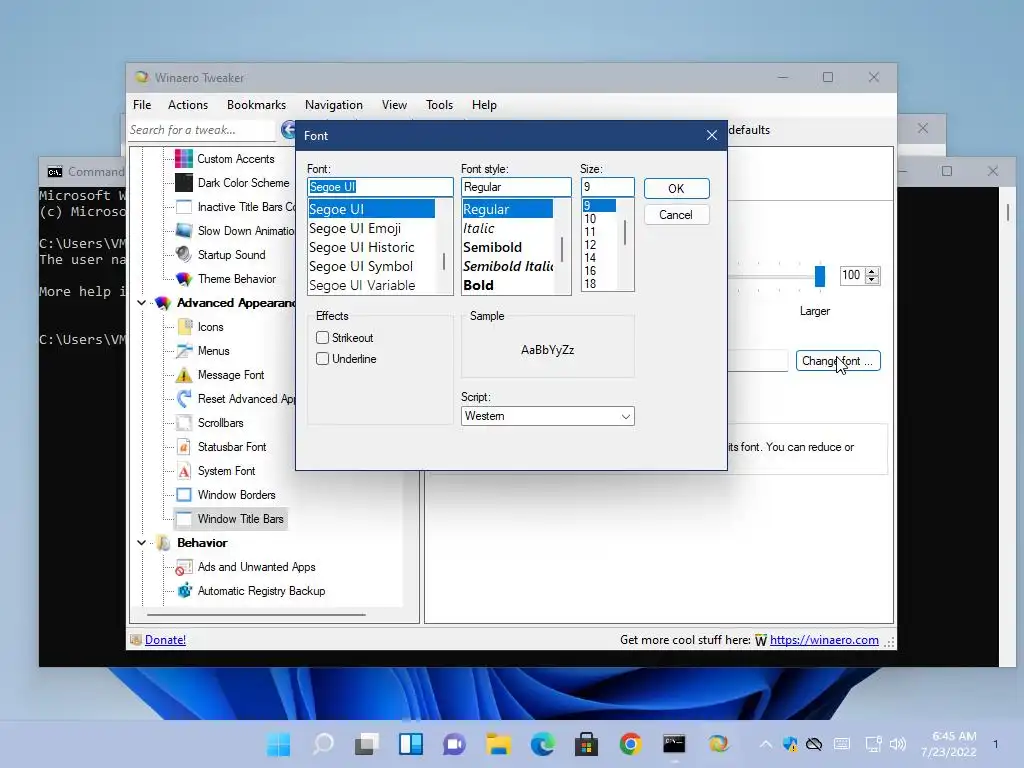Increase the title bar size spinner value
This screenshot has height=768, width=1024.
872,271
